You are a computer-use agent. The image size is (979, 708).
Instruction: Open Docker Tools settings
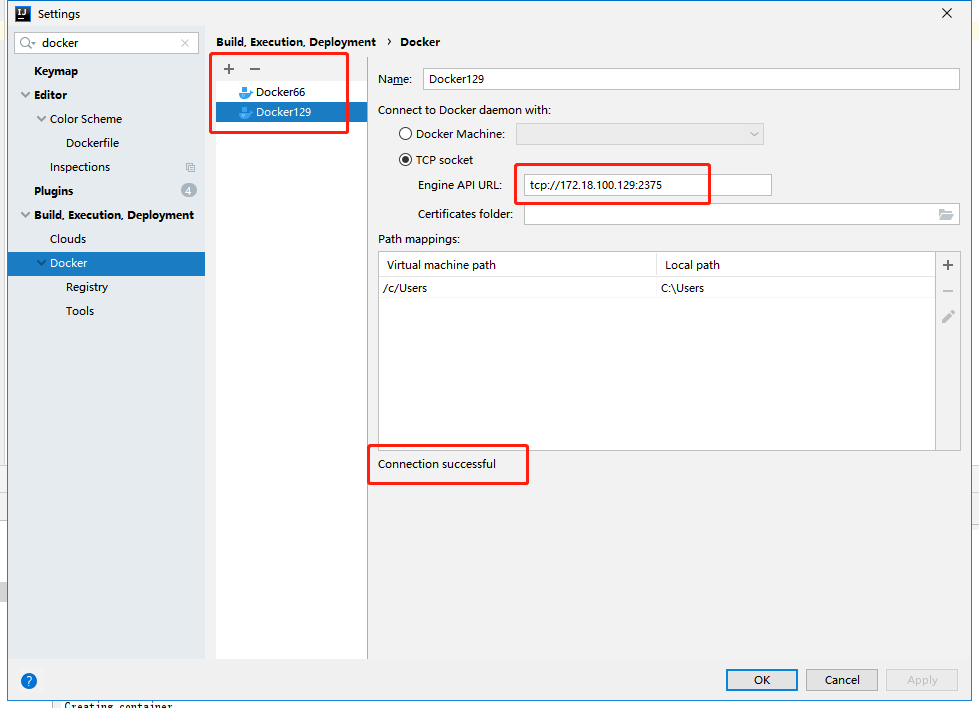click(x=80, y=311)
